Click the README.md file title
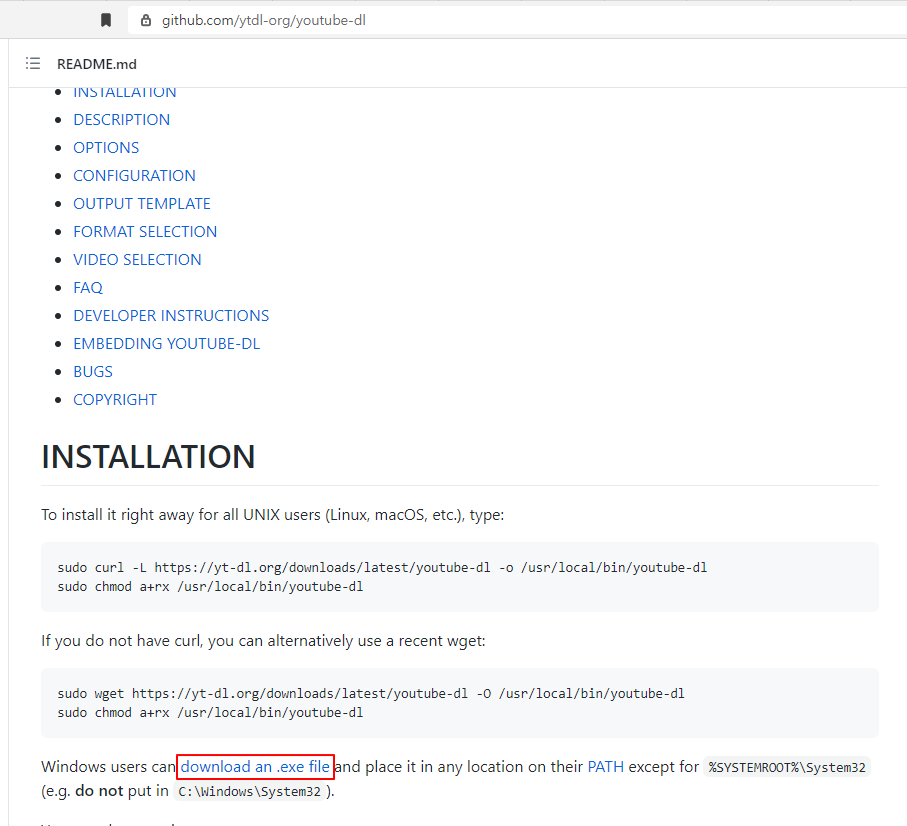The width and height of the screenshot is (907, 826). point(97,64)
